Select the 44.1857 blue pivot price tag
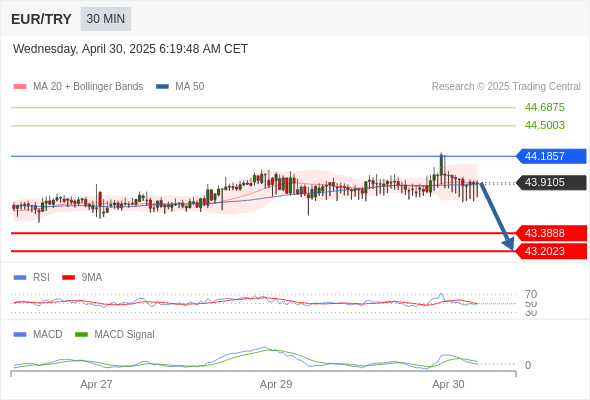 point(551,156)
